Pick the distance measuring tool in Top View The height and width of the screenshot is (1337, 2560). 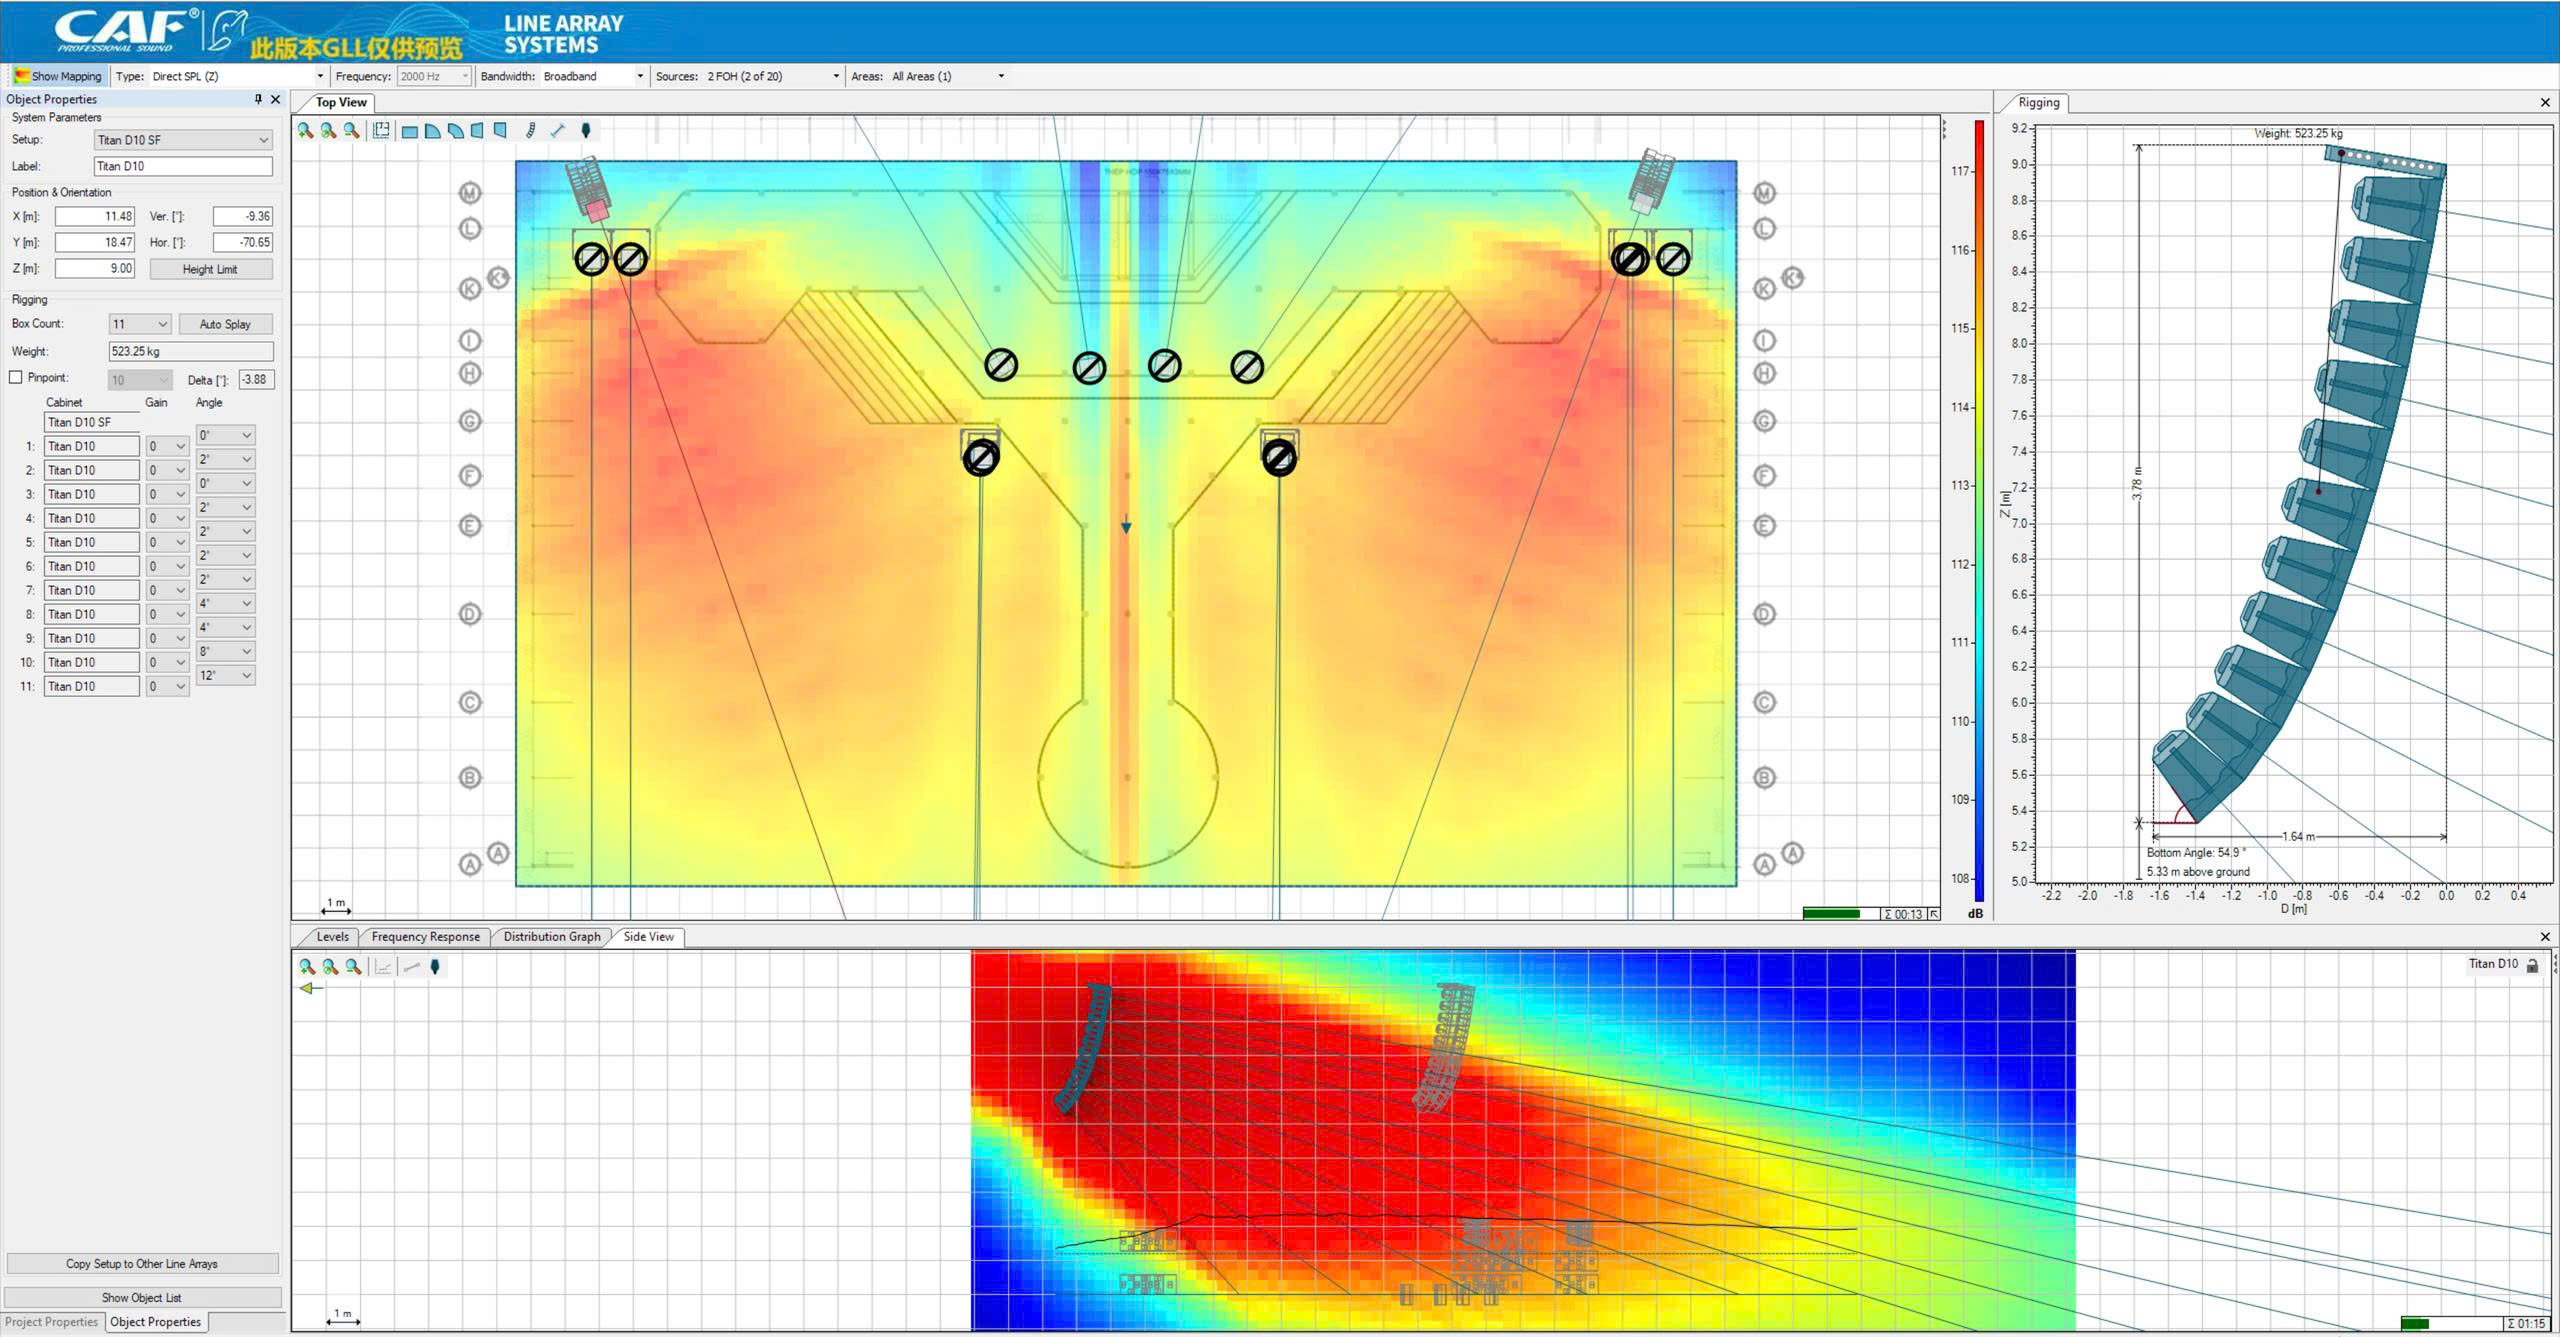pyautogui.click(x=558, y=131)
